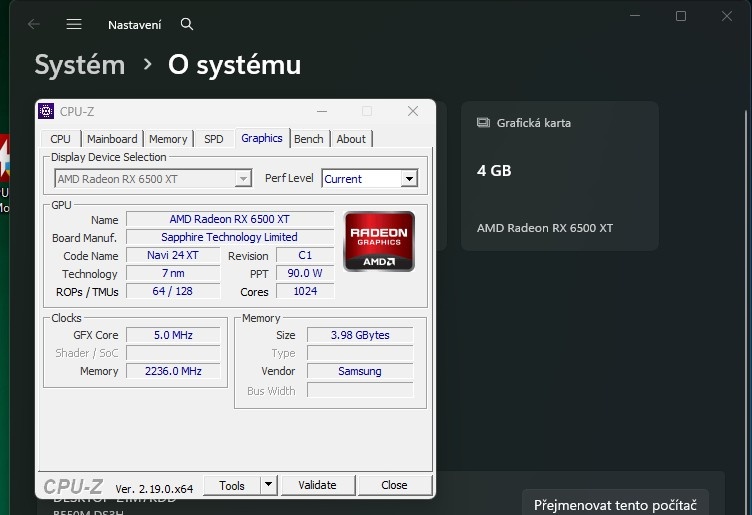
Task: Click the 7 nm technology value
Action: 173,273
